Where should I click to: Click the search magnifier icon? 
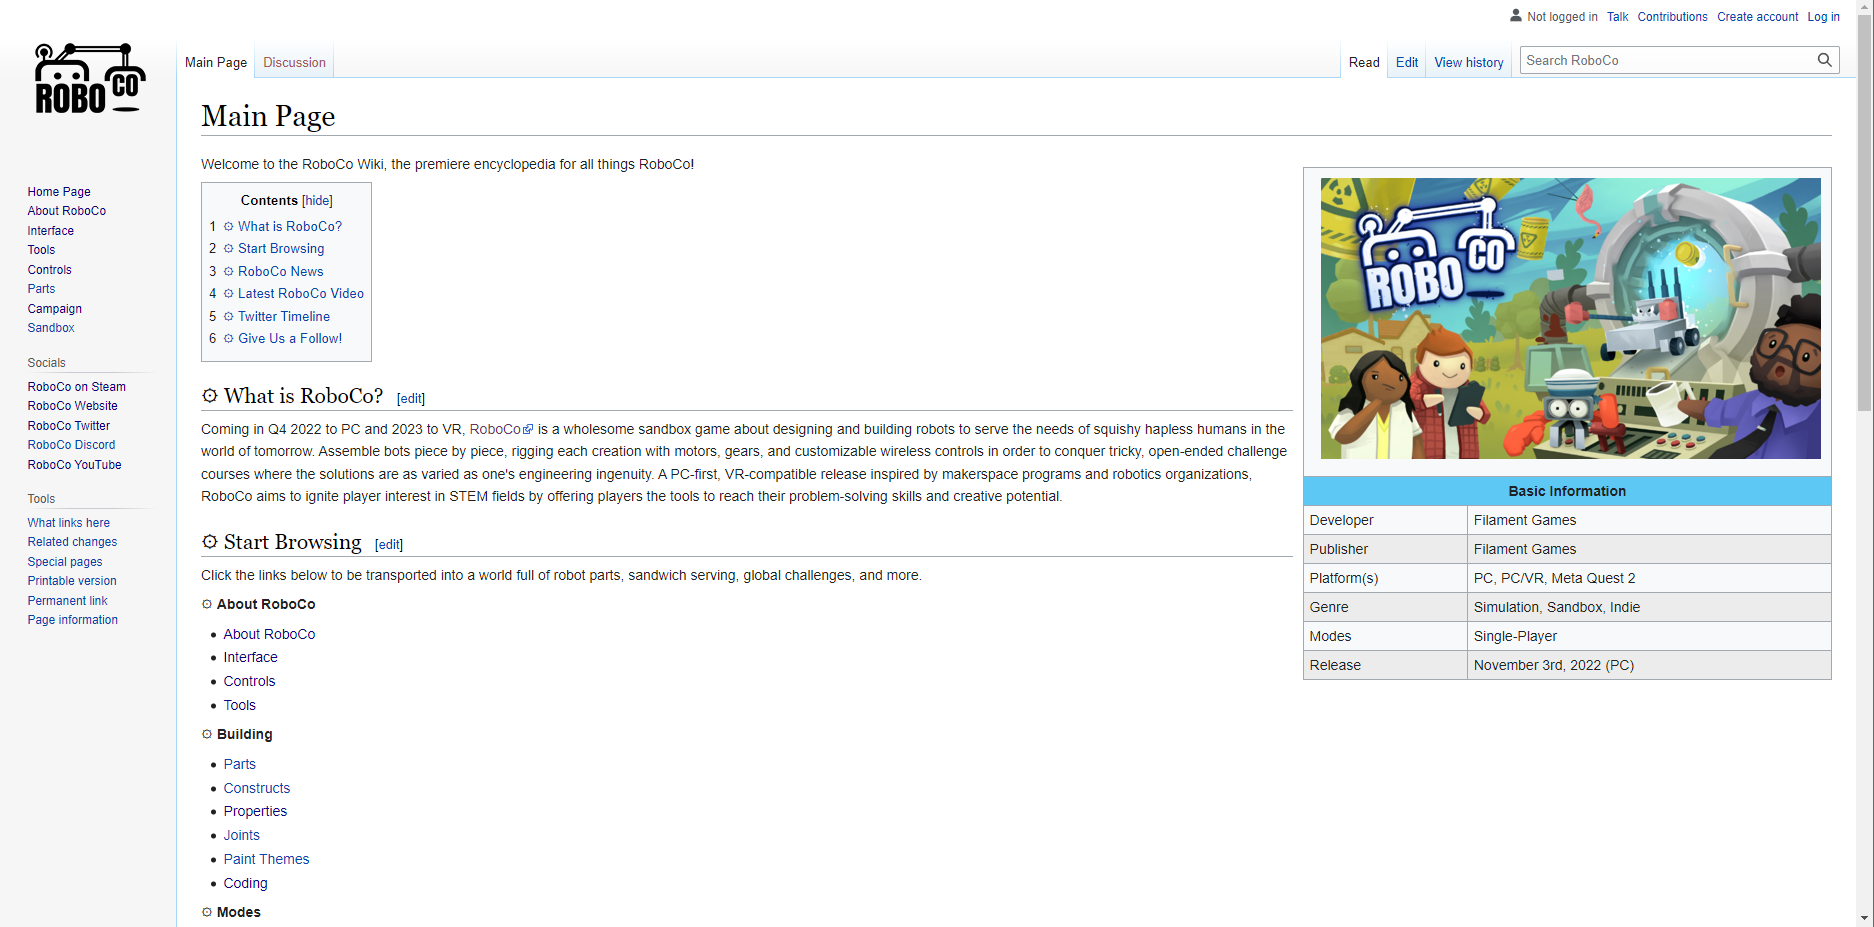coord(1824,60)
